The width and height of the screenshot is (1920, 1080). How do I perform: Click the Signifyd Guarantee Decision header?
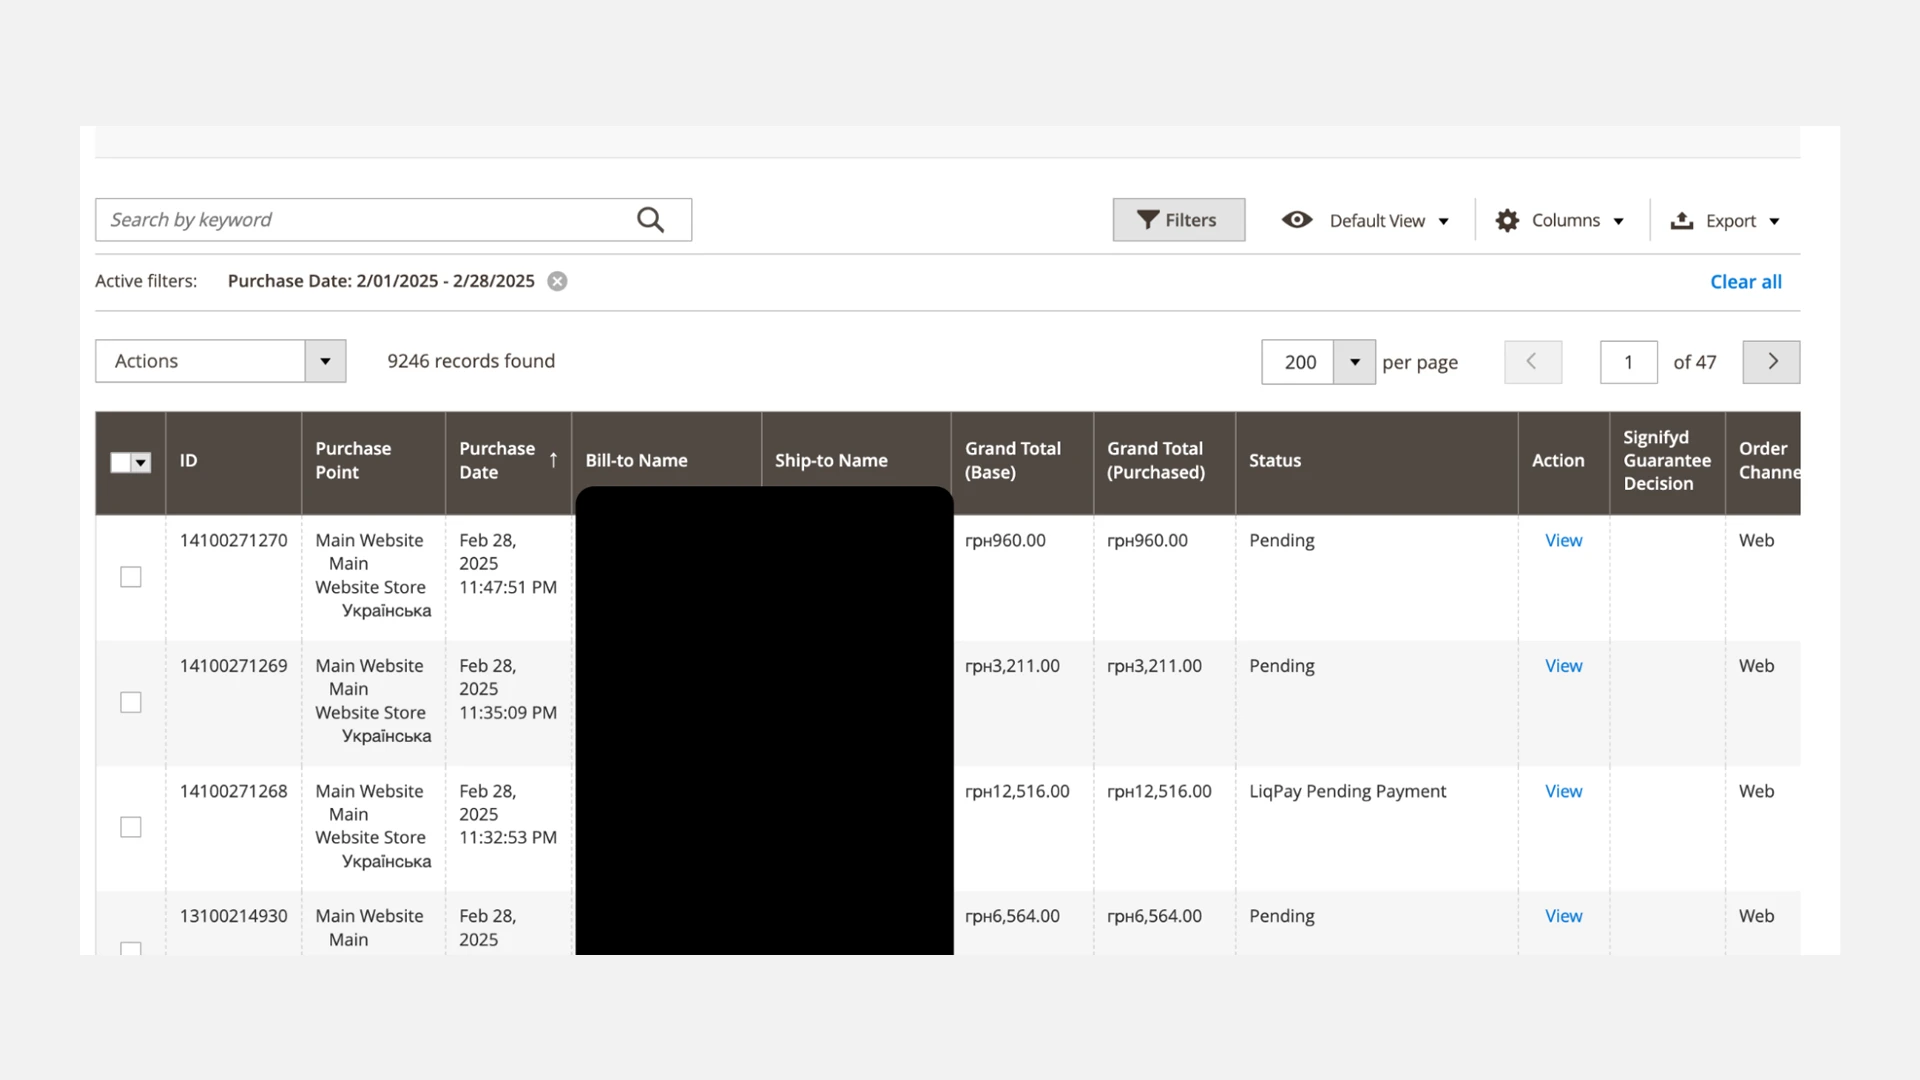pos(1667,461)
